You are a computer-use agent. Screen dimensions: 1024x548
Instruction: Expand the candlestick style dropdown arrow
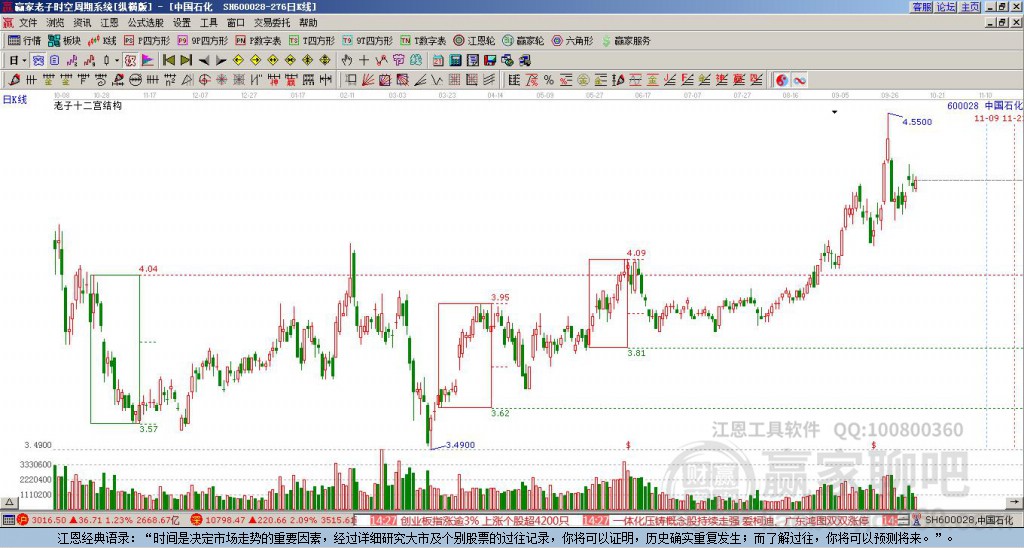117,60
